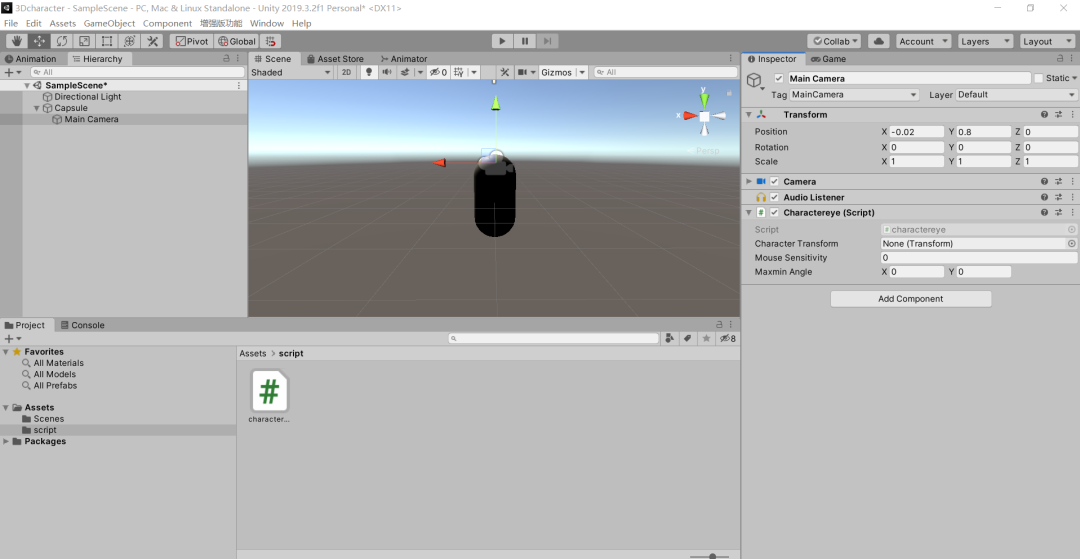
Task: Expand the Packages folder
Action: (6, 441)
